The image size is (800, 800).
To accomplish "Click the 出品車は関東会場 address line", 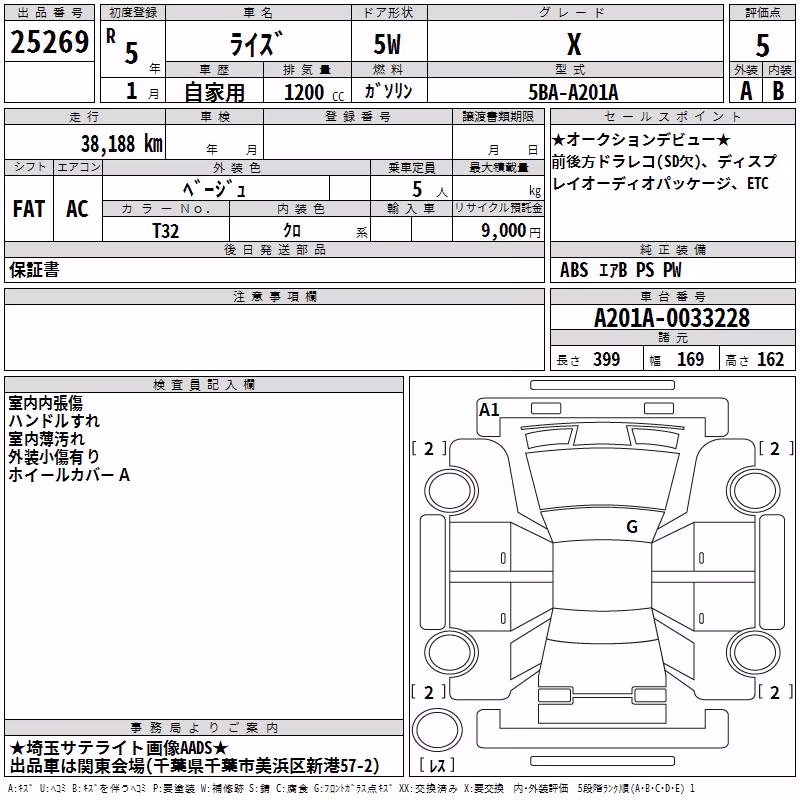I will click(194, 766).
